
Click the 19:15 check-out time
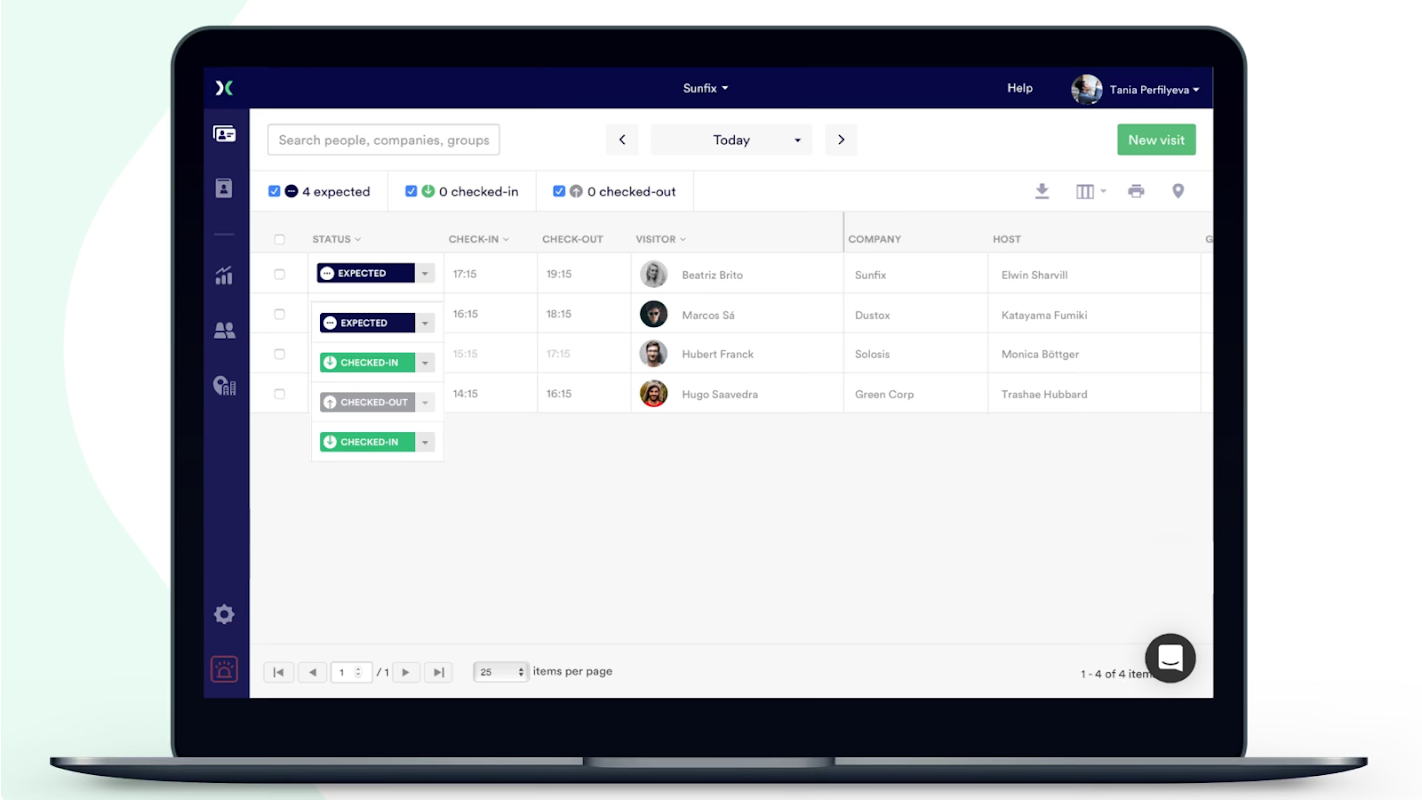pos(559,274)
